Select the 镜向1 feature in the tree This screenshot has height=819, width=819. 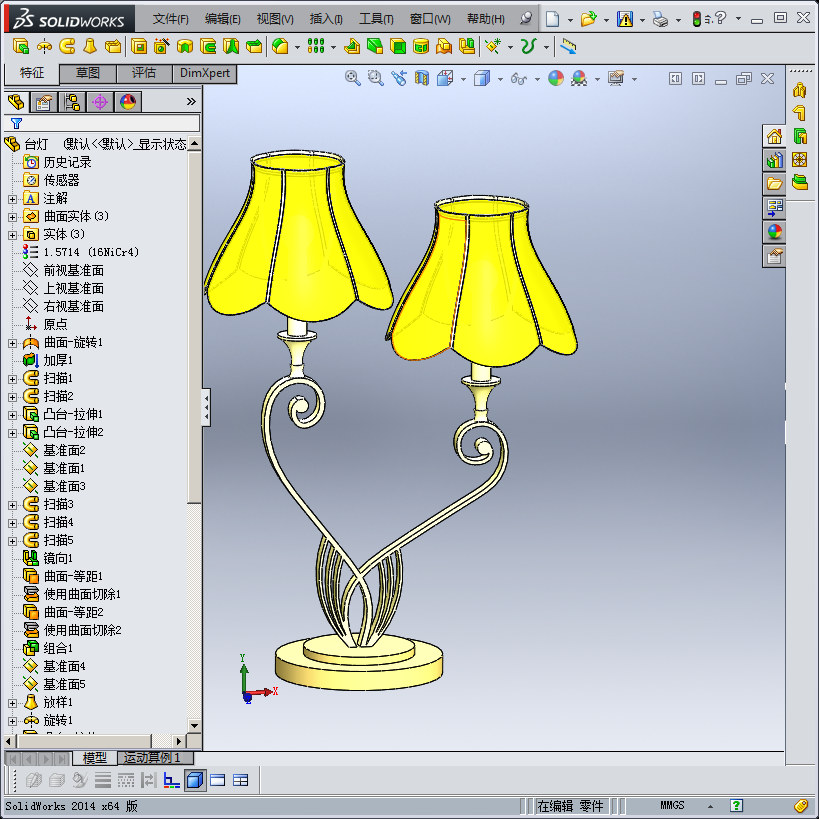point(55,557)
